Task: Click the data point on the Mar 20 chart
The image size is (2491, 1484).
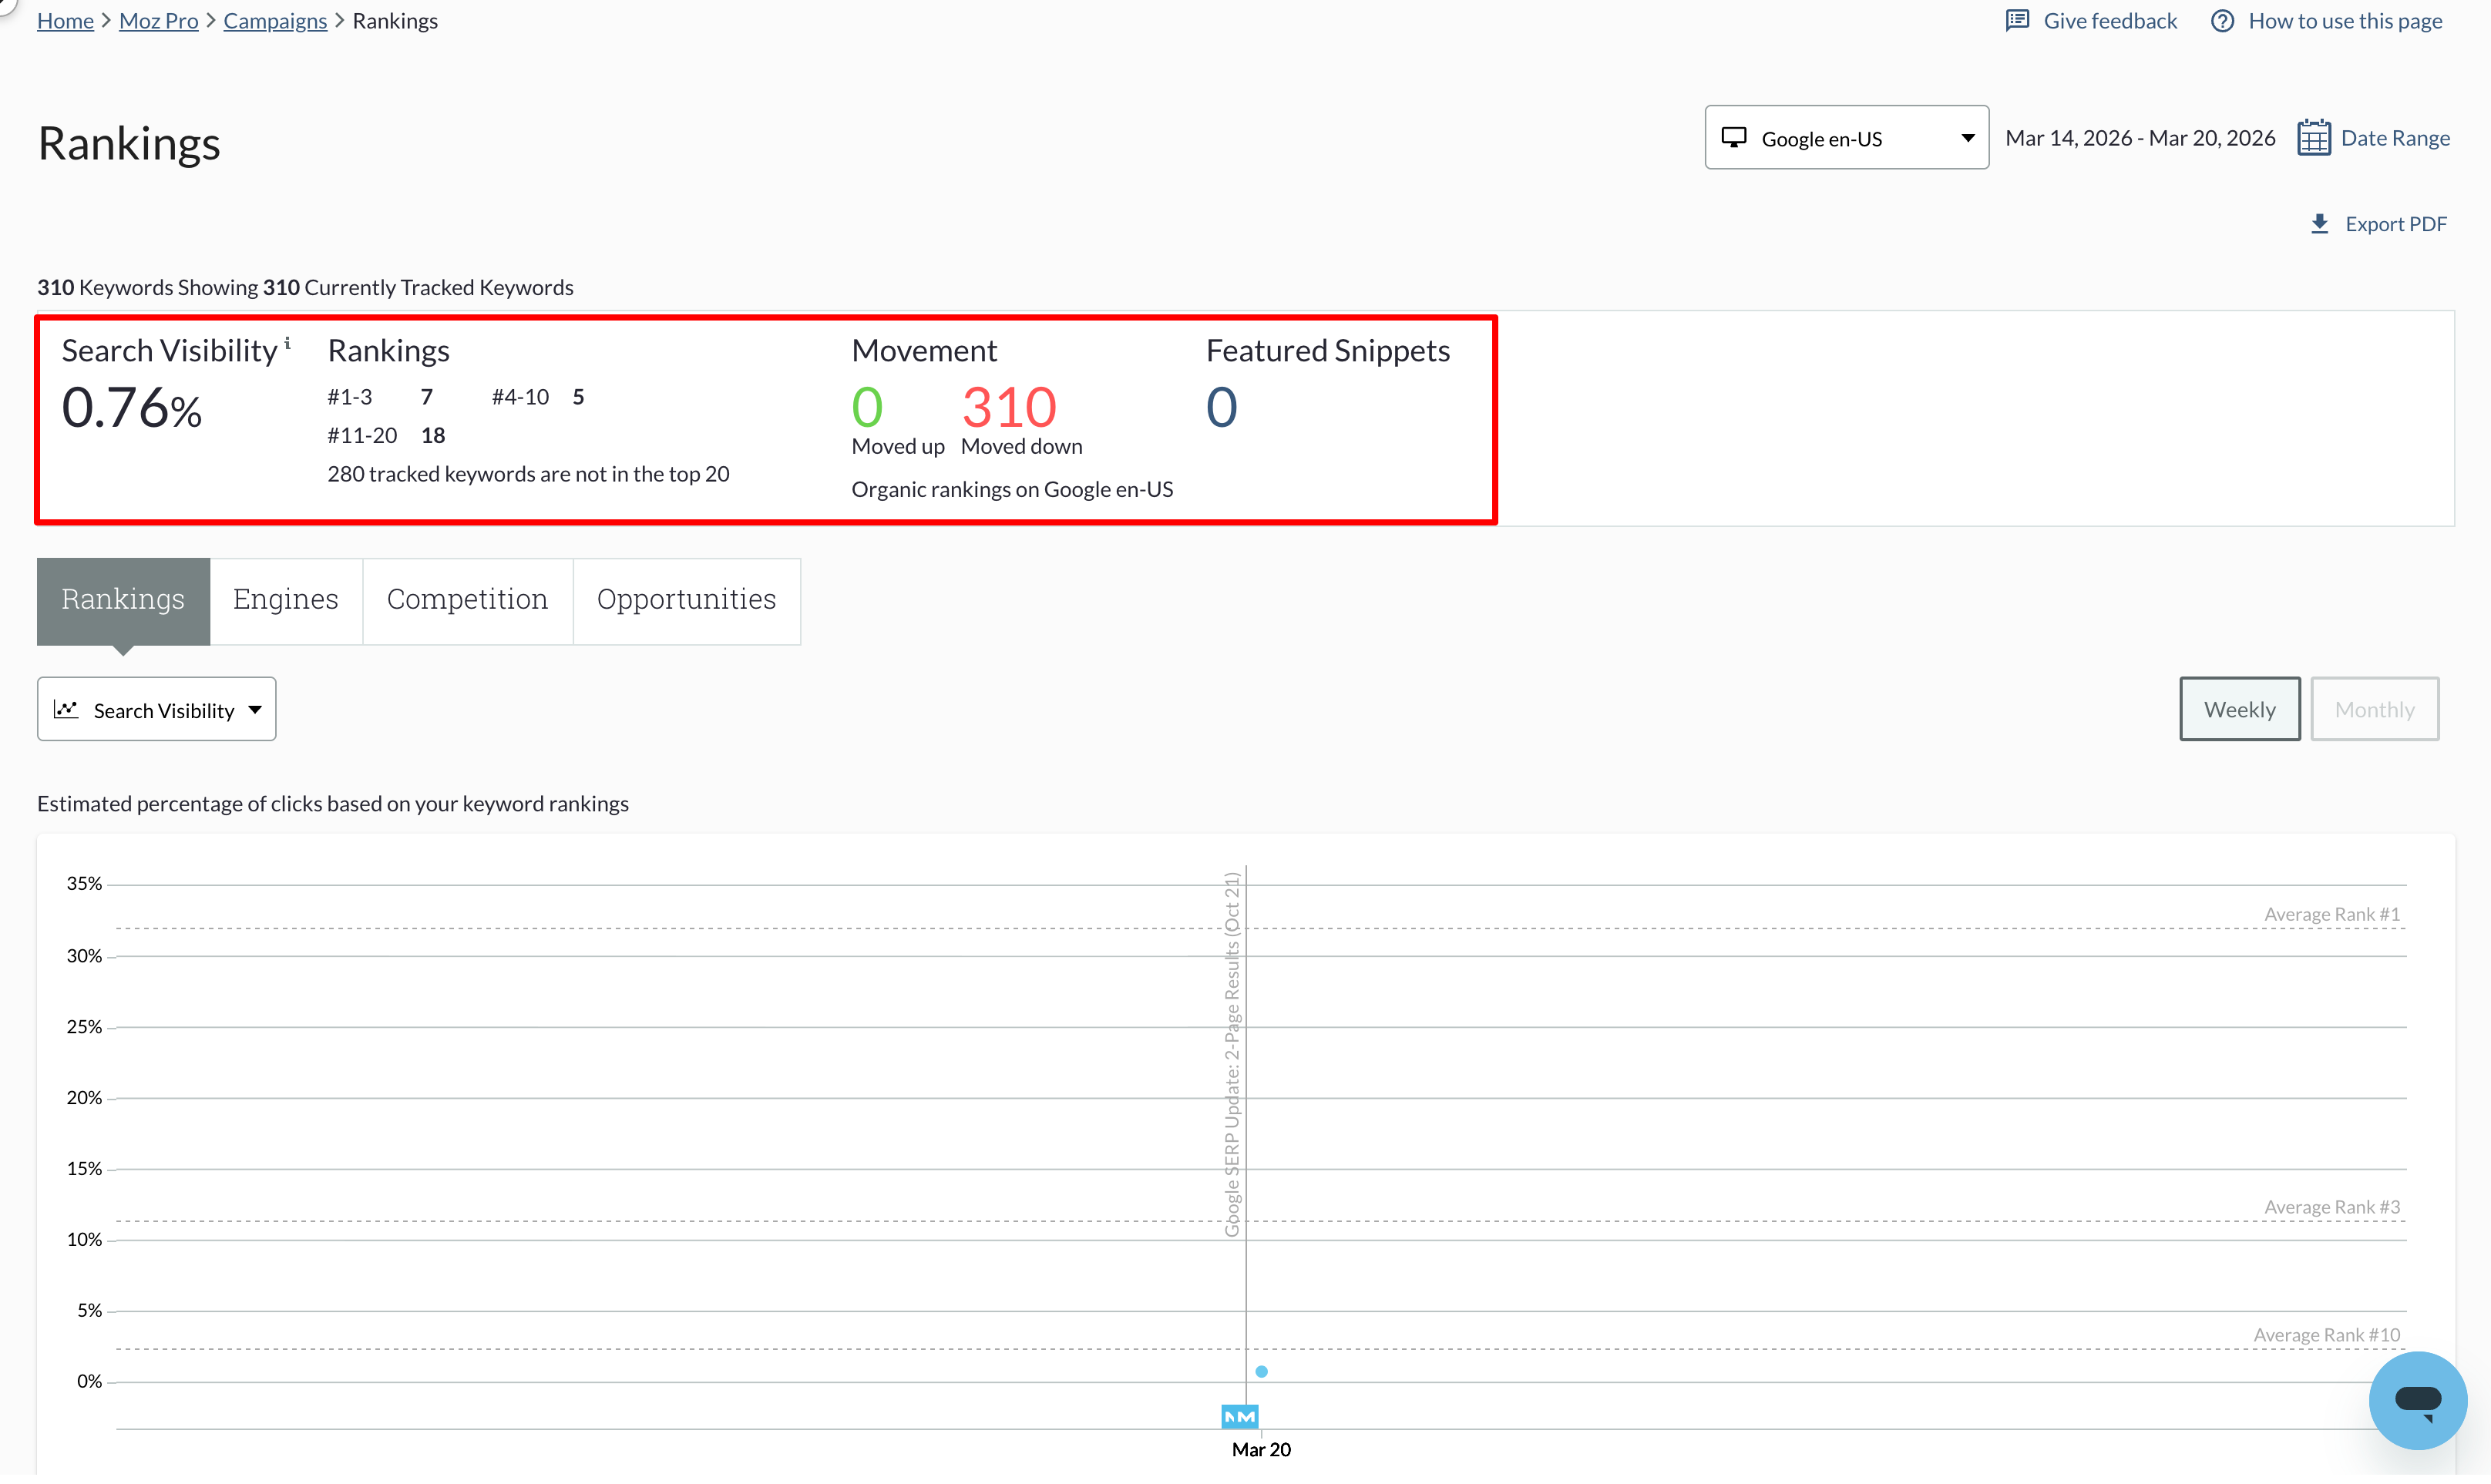Action: (1262, 1371)
